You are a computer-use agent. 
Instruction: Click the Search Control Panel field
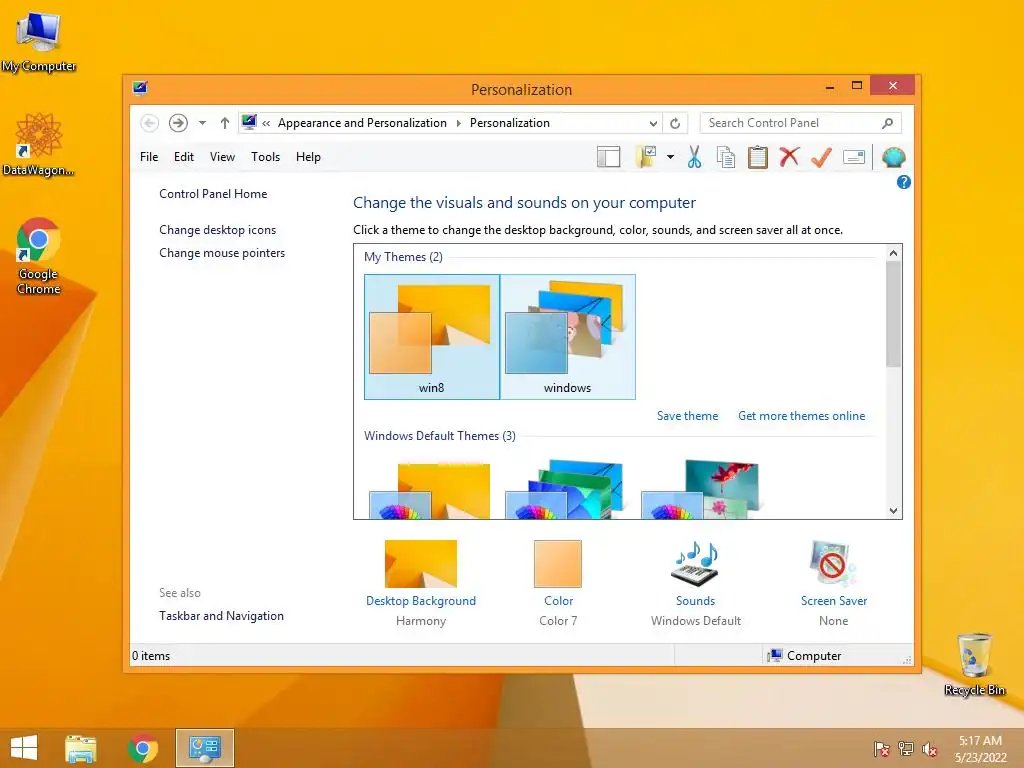pyautogui.click(x=801, y=123)
